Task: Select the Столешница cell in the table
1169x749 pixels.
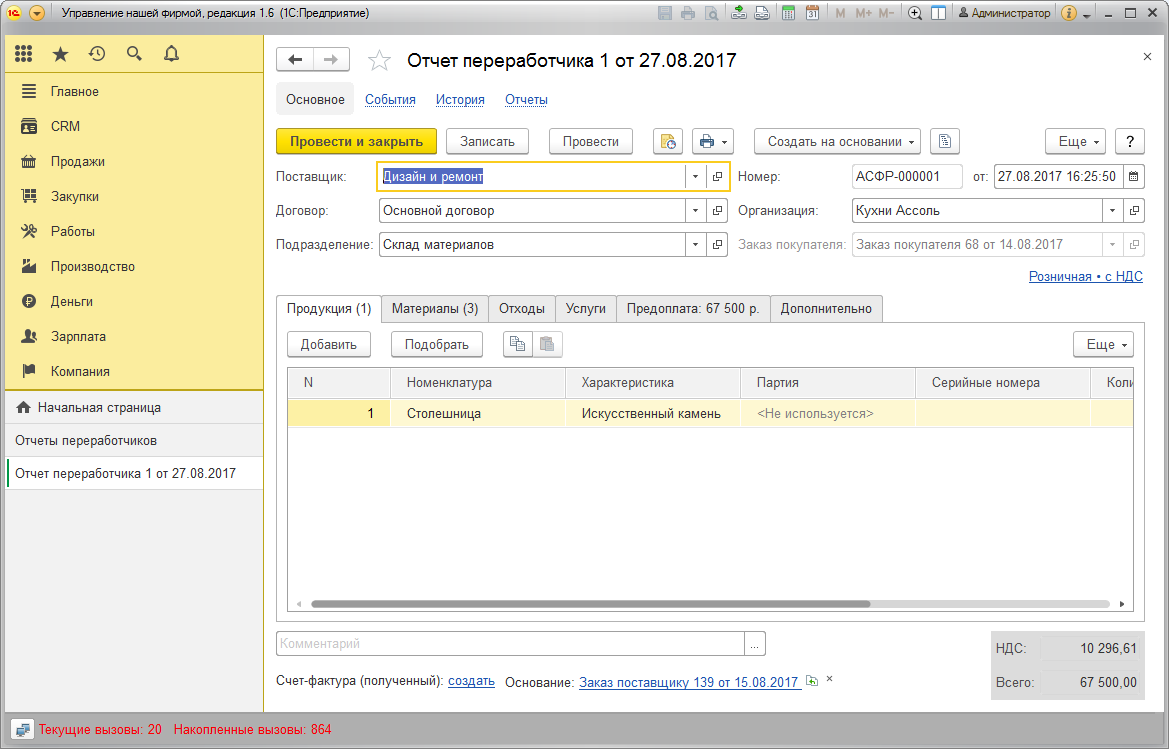Action: pyautogui.click(x=478, y=414)
